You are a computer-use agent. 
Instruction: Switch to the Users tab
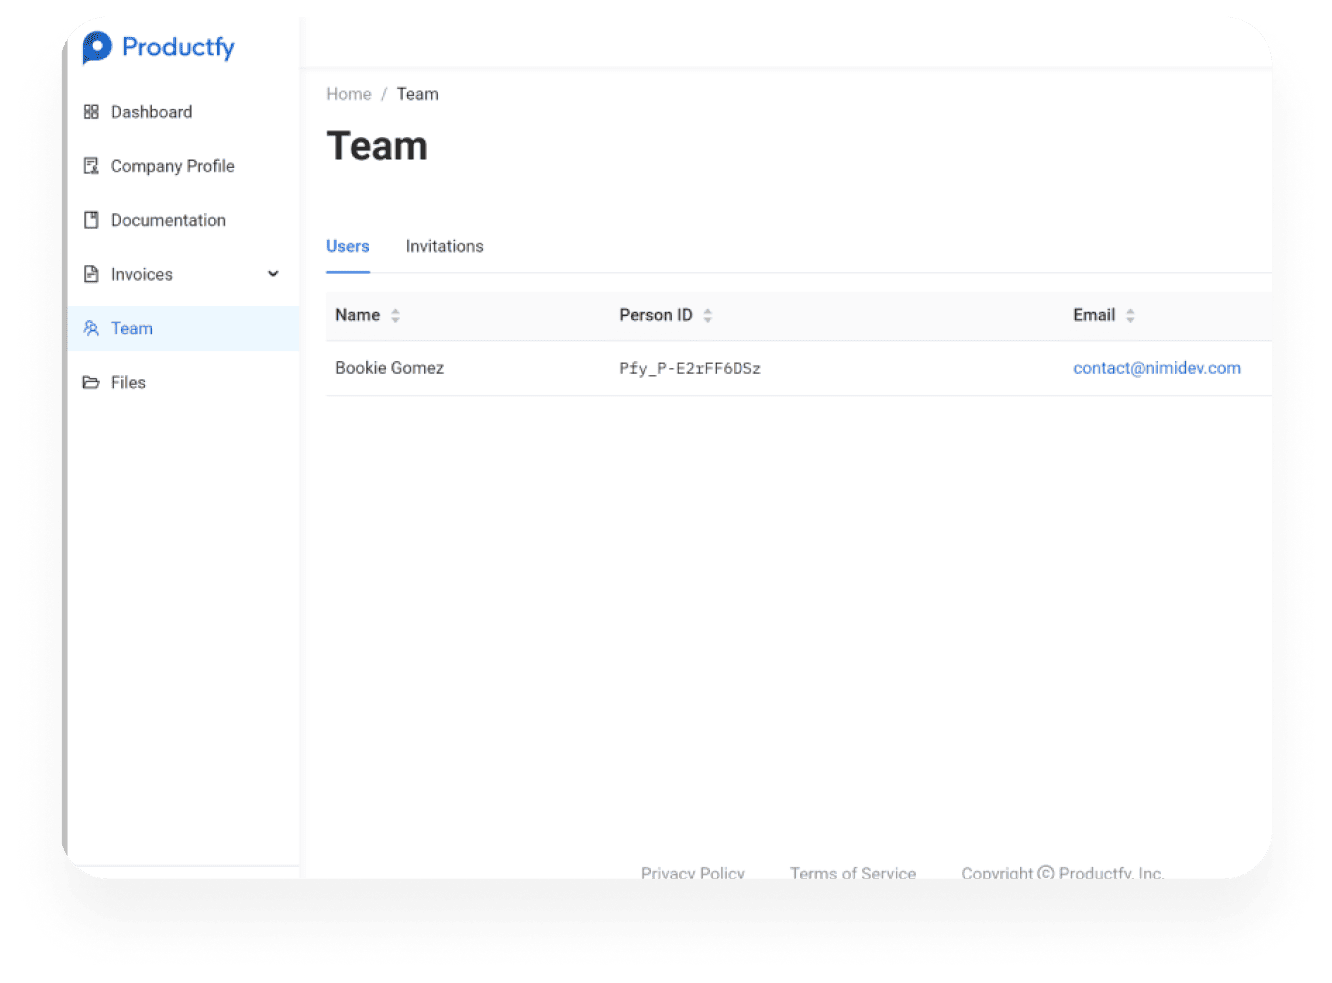point(348,246)
